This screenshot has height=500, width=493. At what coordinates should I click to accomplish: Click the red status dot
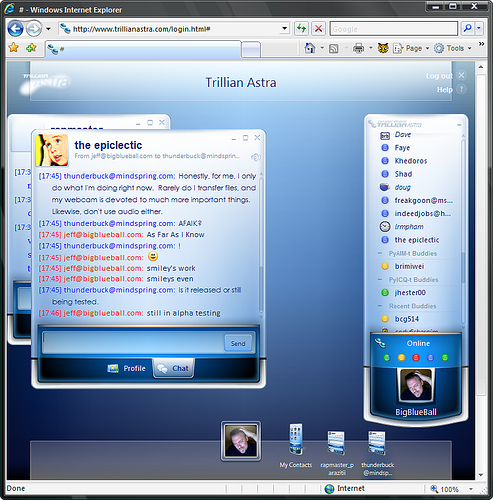416,358
